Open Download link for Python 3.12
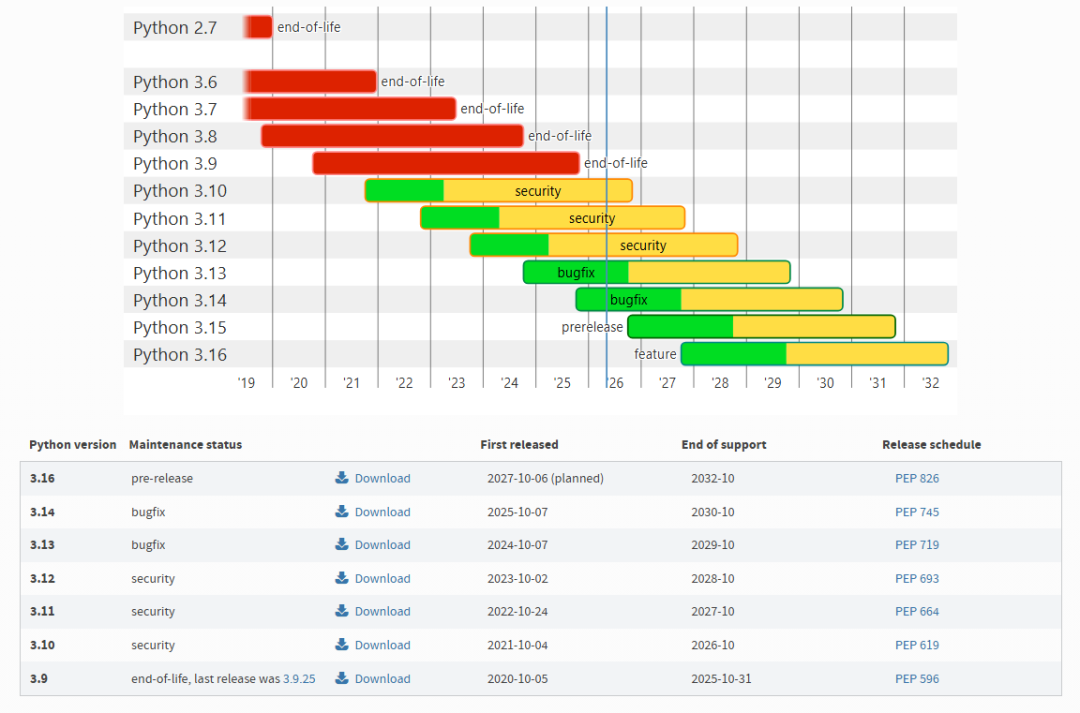Screen dimensions: 1080x713 [382, 579]
